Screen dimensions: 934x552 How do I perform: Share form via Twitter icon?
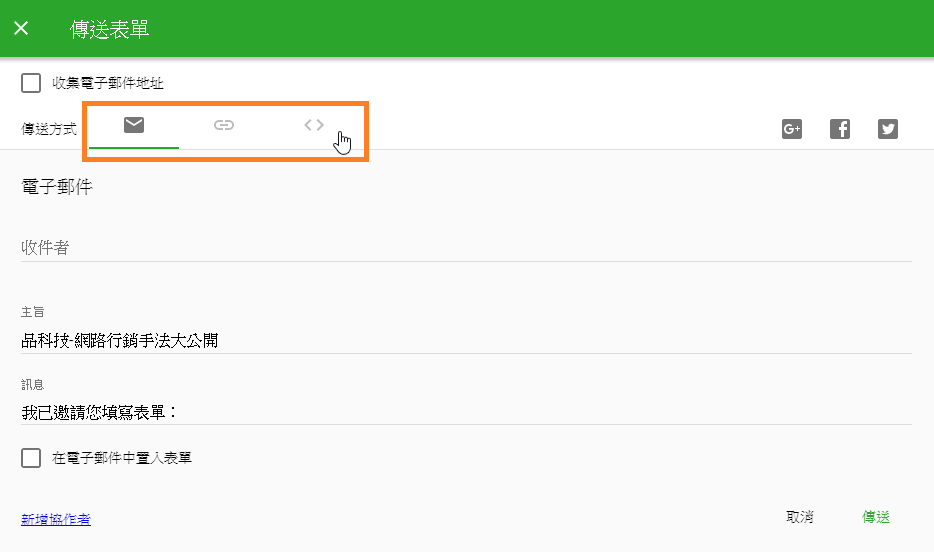tap(888, 129)
